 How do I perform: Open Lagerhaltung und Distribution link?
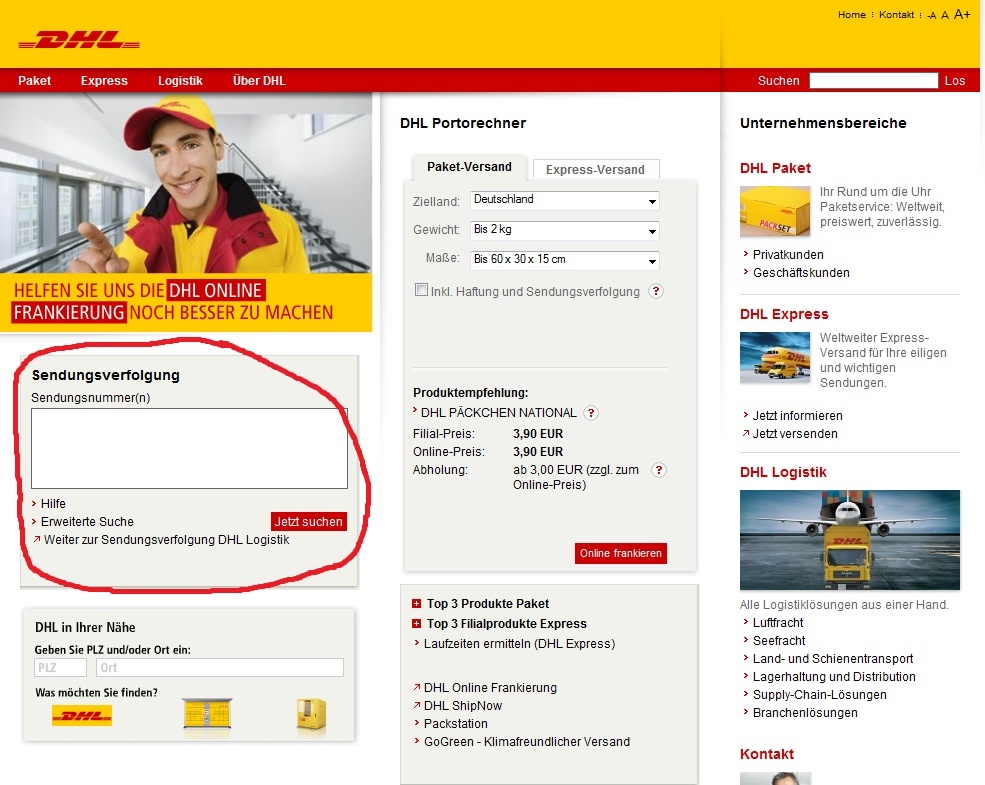click(834, 677)
